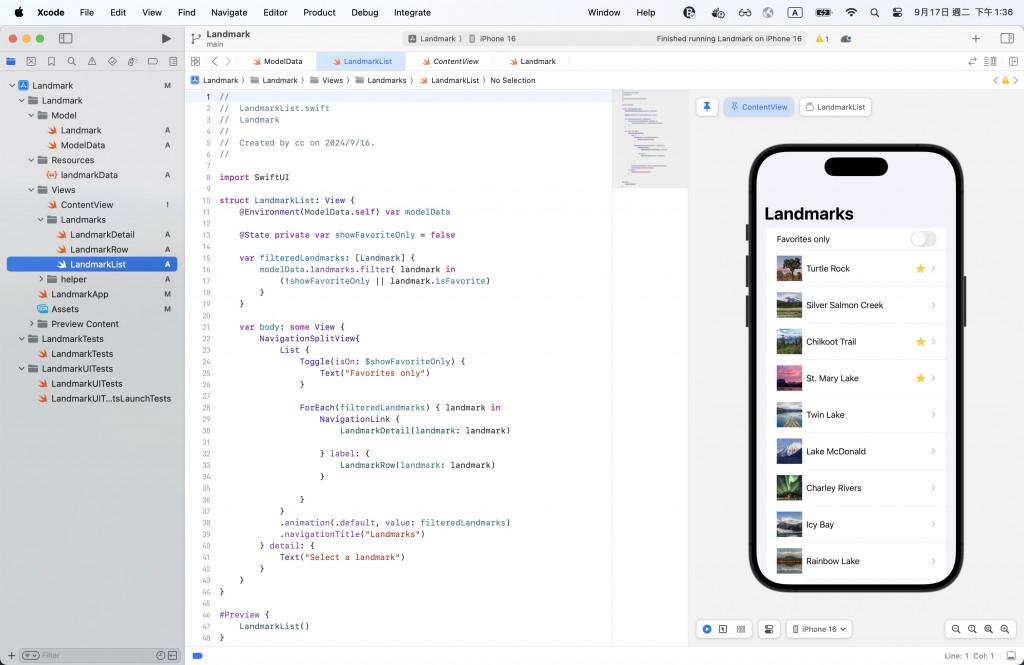Viewport: 1024px width, 665px height.
Task: Open the Source Control navigator icon
Action: point(31,61)
